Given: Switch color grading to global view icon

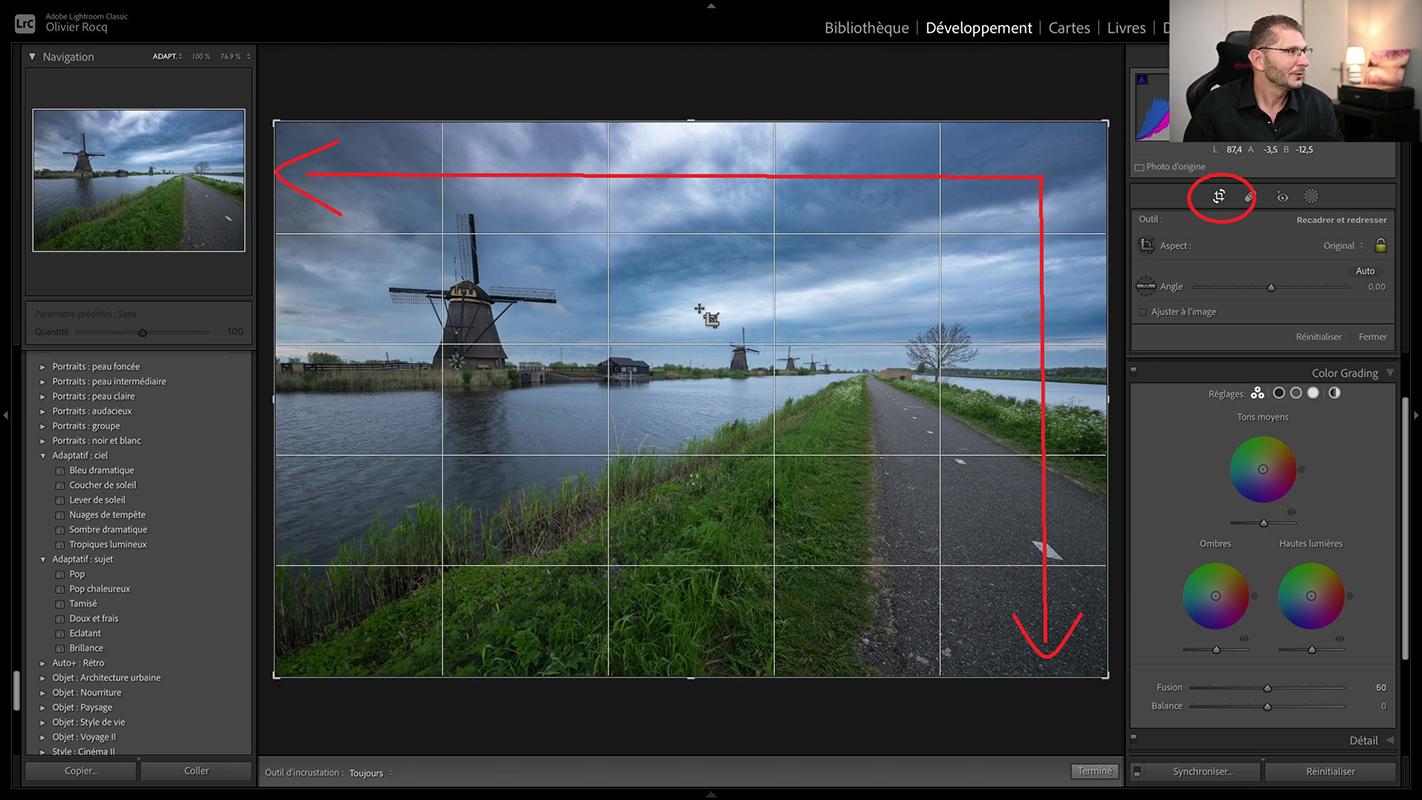Looking at the screenshot, I should point(1334,393).
